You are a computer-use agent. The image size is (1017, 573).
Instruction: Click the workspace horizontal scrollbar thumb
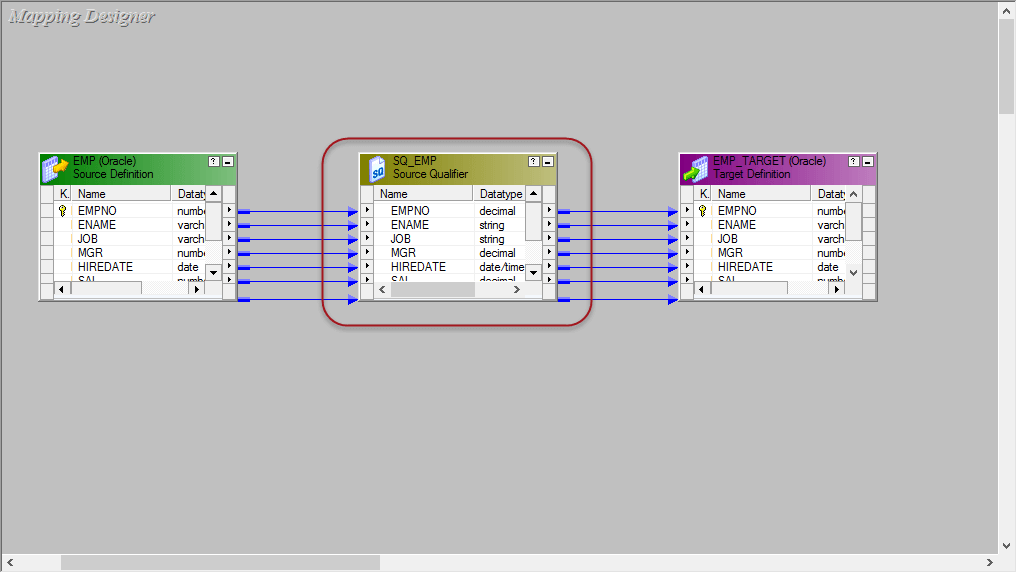[220, 562]
